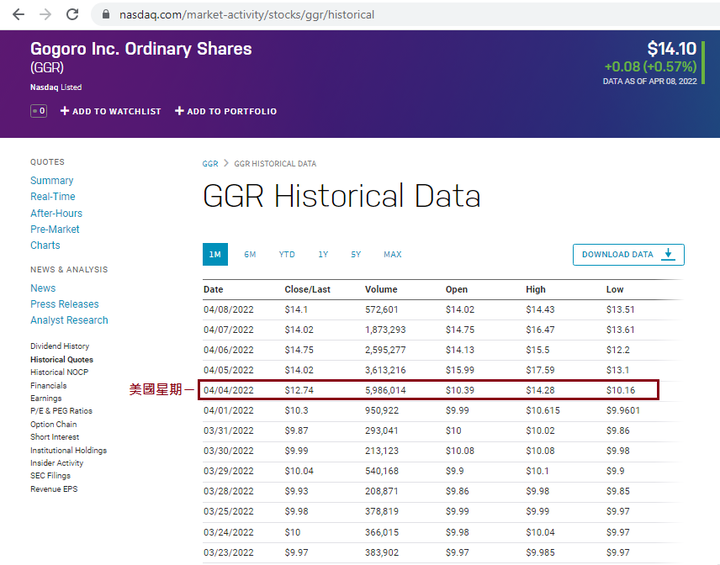This screenshot has width=720, height=565.
Task: Click the low value $9.9601
Action: click(x=623, y=411)
